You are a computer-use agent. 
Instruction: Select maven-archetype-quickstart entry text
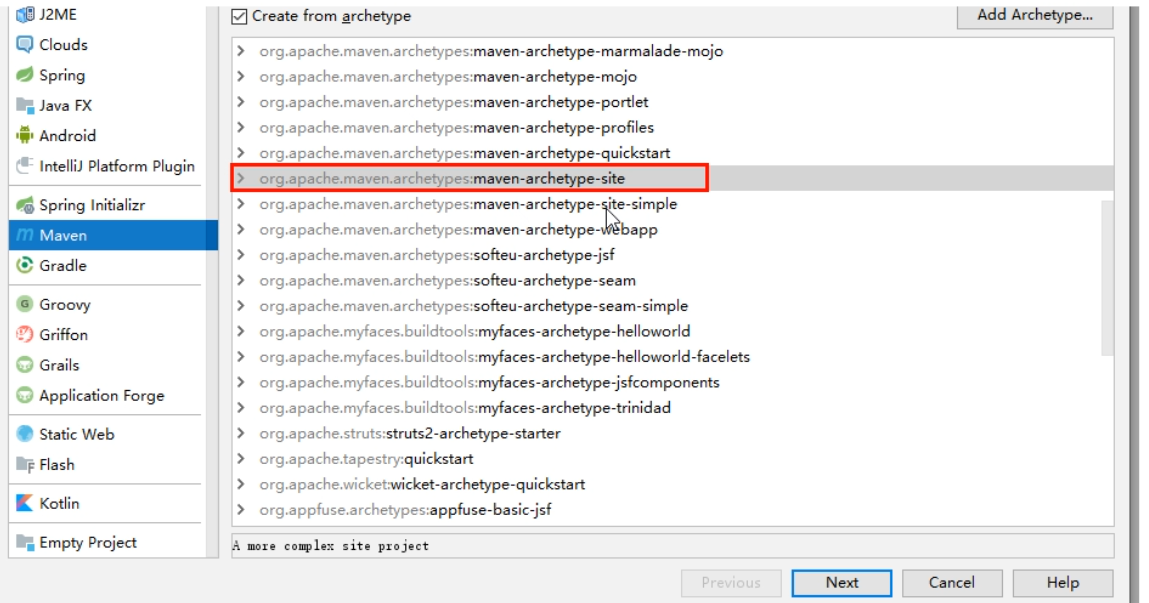[x=465, y=153]
